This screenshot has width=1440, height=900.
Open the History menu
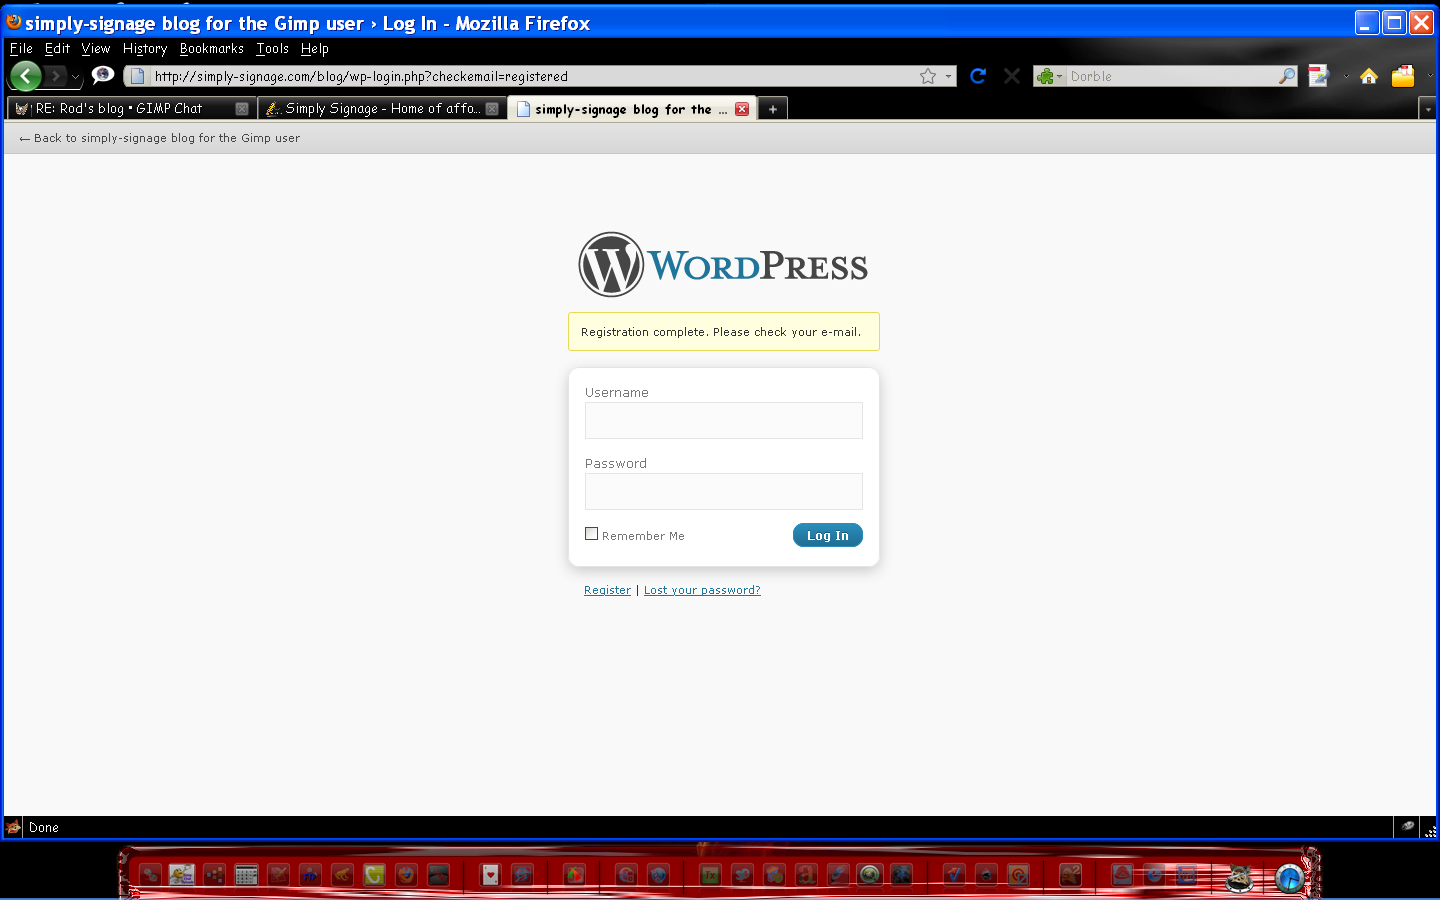click(x=145, y=48)
